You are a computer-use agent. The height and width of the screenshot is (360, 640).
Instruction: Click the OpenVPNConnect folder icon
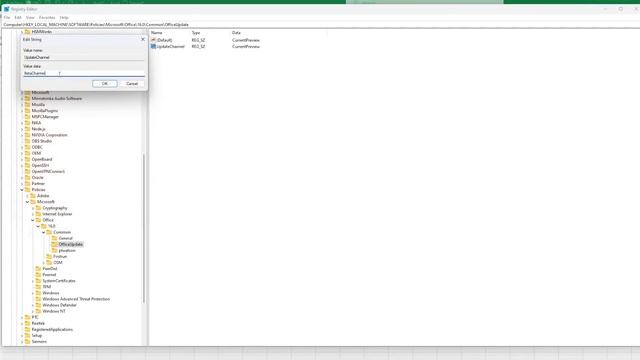tap(27, 171)
